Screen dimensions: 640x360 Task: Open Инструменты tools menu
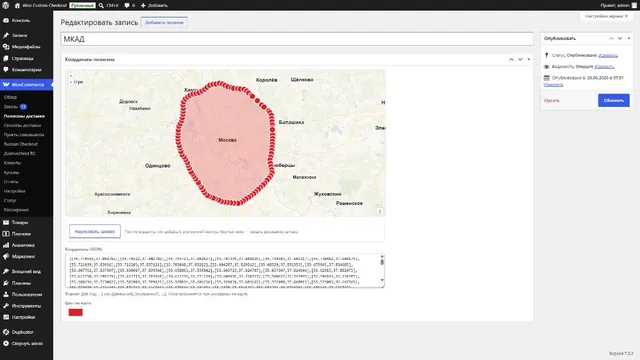click(x=27, y=306)
